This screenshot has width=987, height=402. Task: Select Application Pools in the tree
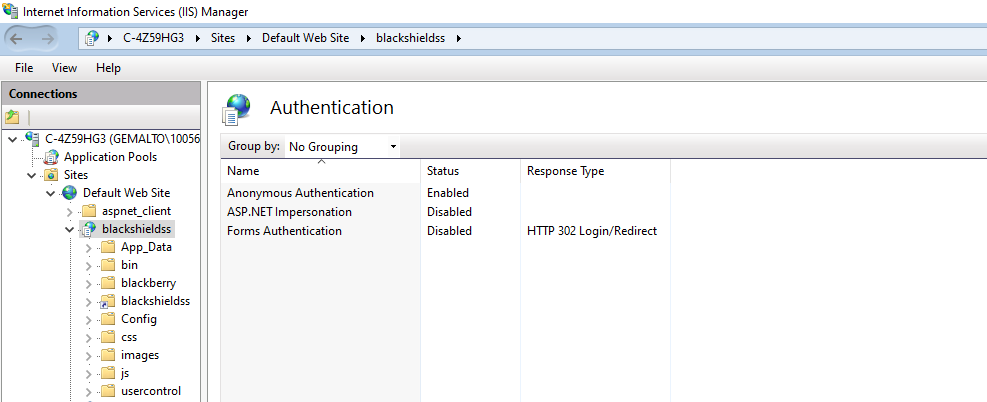[x=111, y=157]
